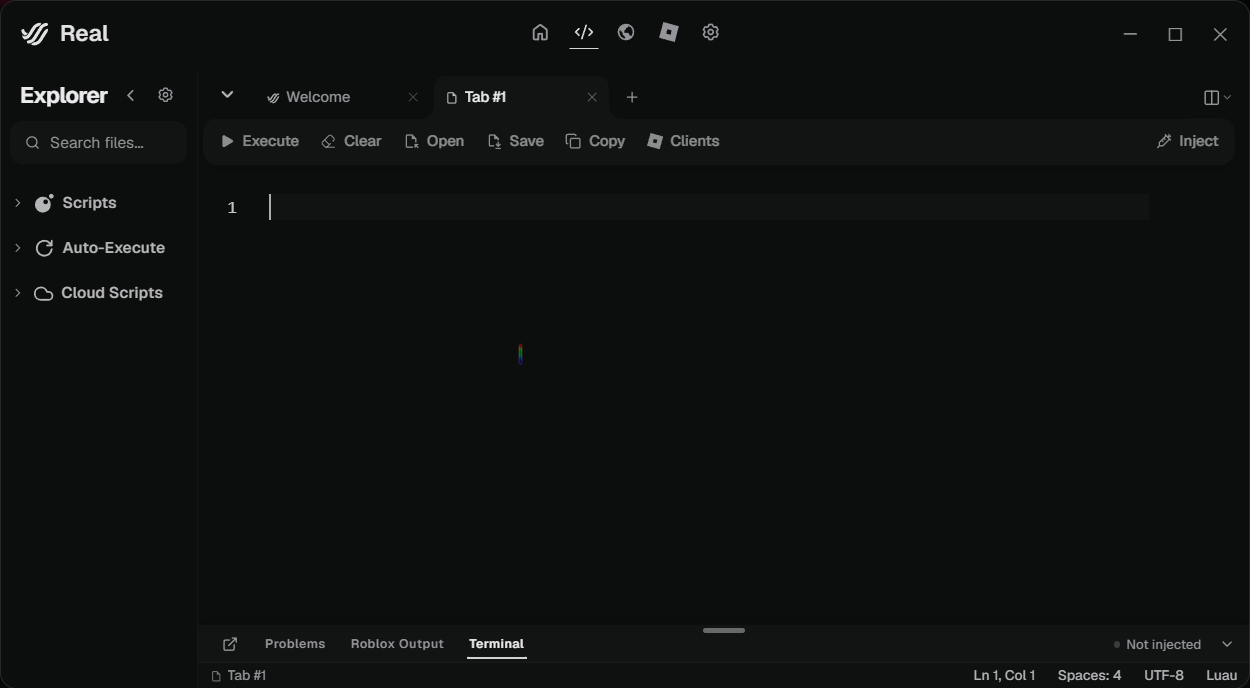Switch to Problems tab

coord(295,644)
